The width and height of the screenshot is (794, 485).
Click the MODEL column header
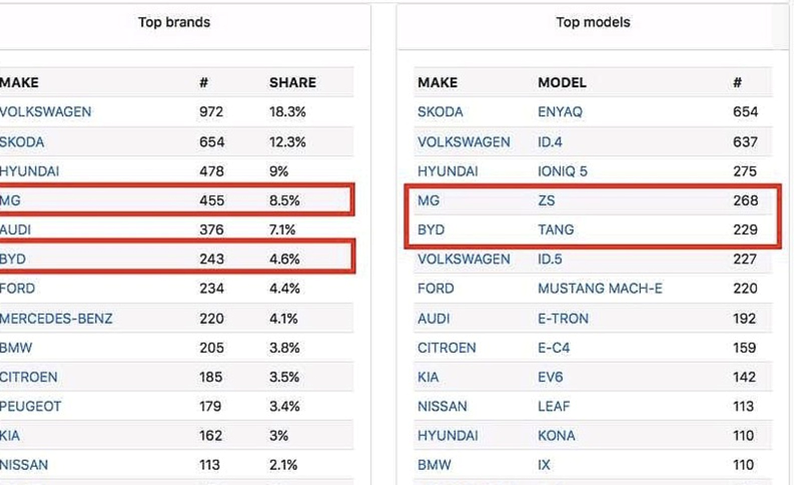point(562,83)
